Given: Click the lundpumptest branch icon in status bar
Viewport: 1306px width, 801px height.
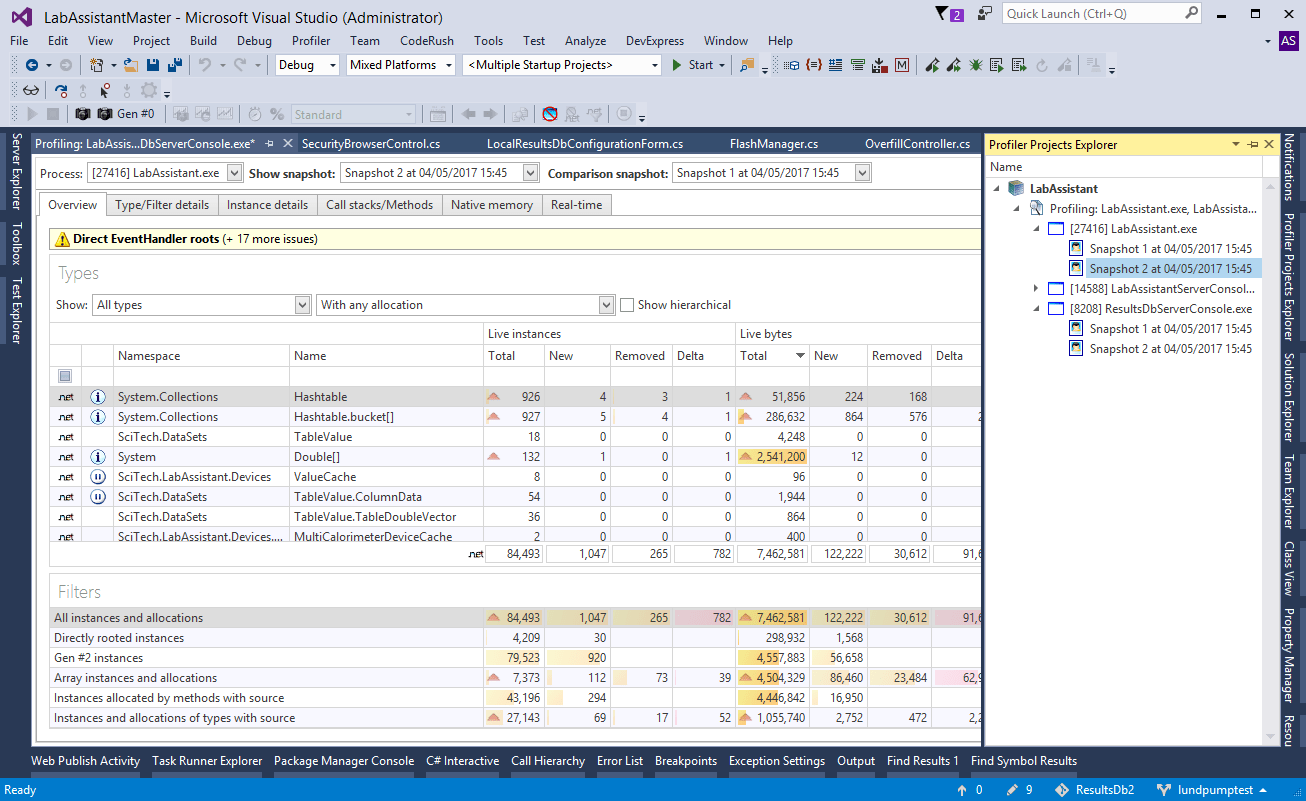Looking at the screenshot, I should (1164, 789).
